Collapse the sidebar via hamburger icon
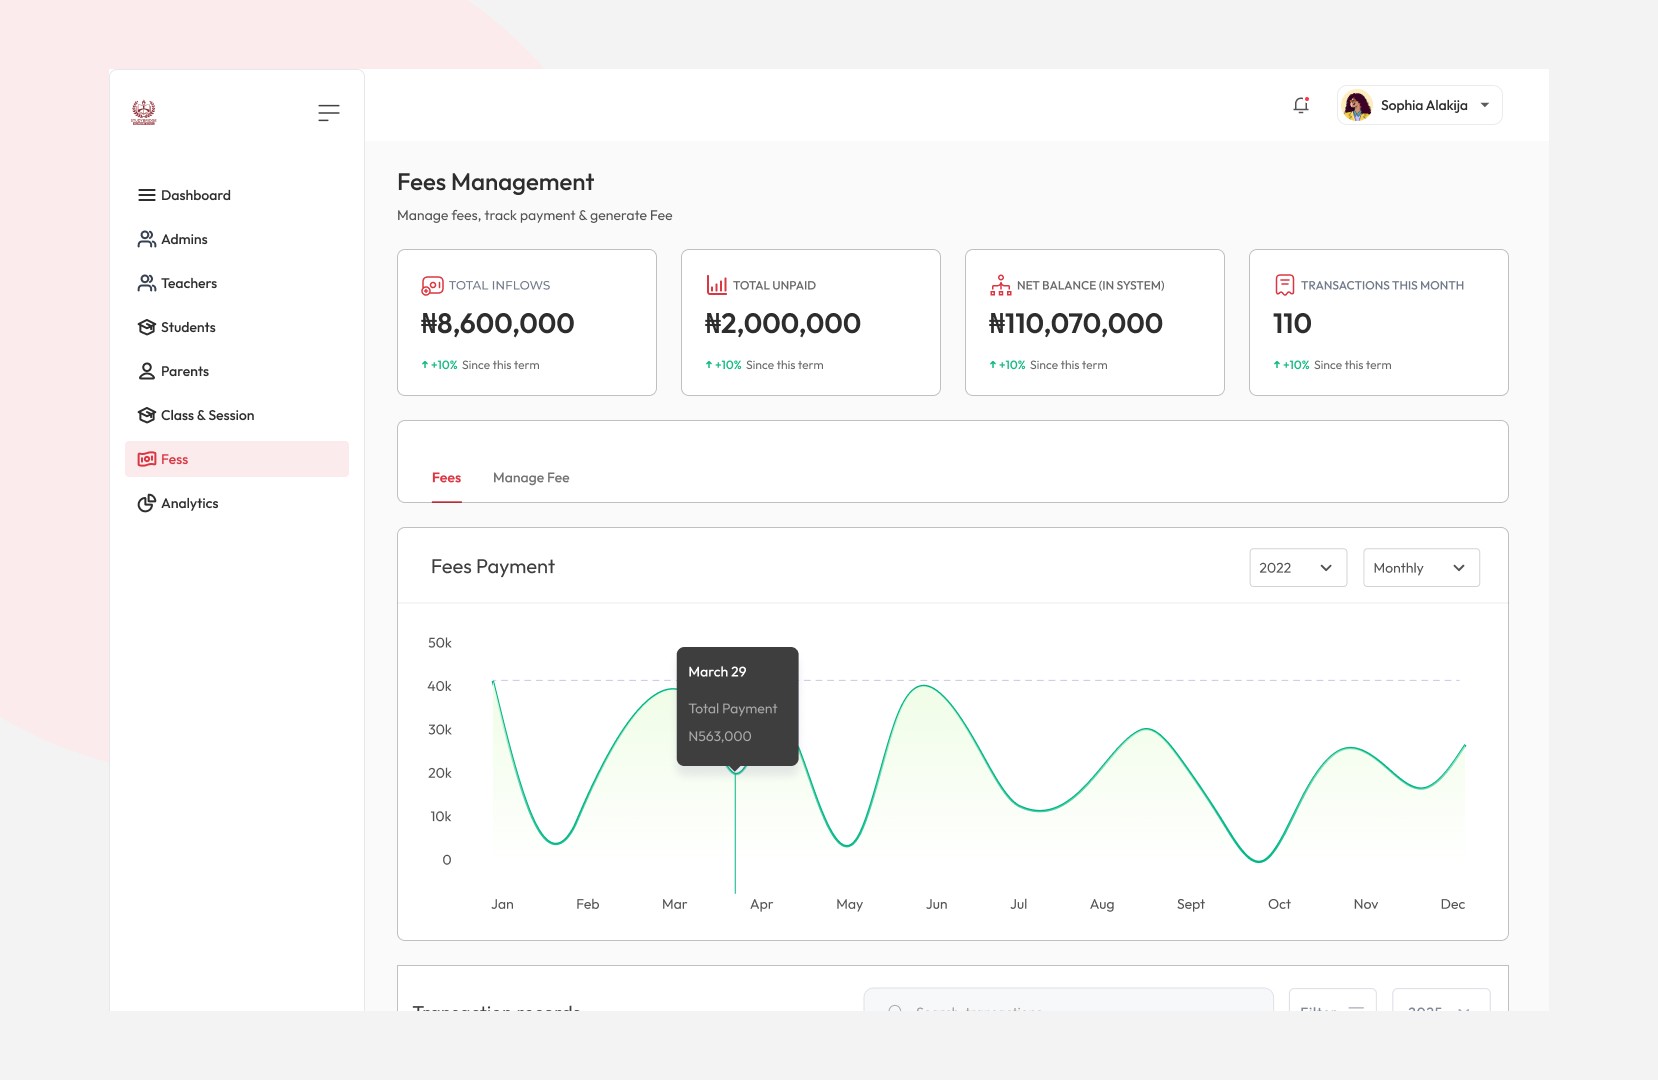 coord(329,113)
